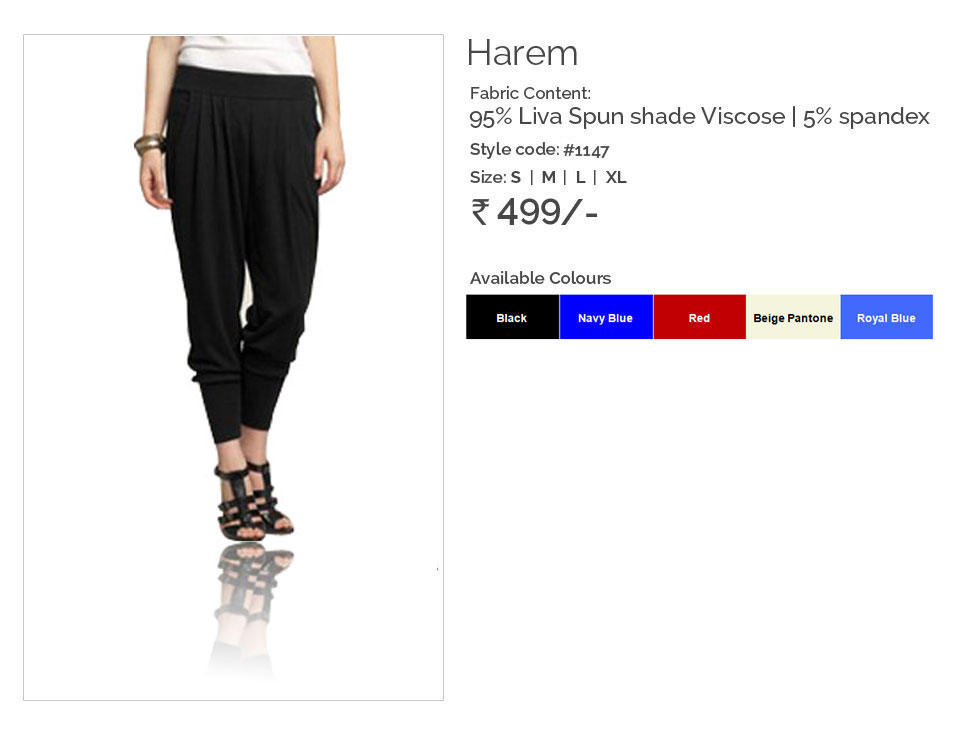
Task: Click the sandals in the product photo
Action: pyautogui.click(x=252, y=501)
